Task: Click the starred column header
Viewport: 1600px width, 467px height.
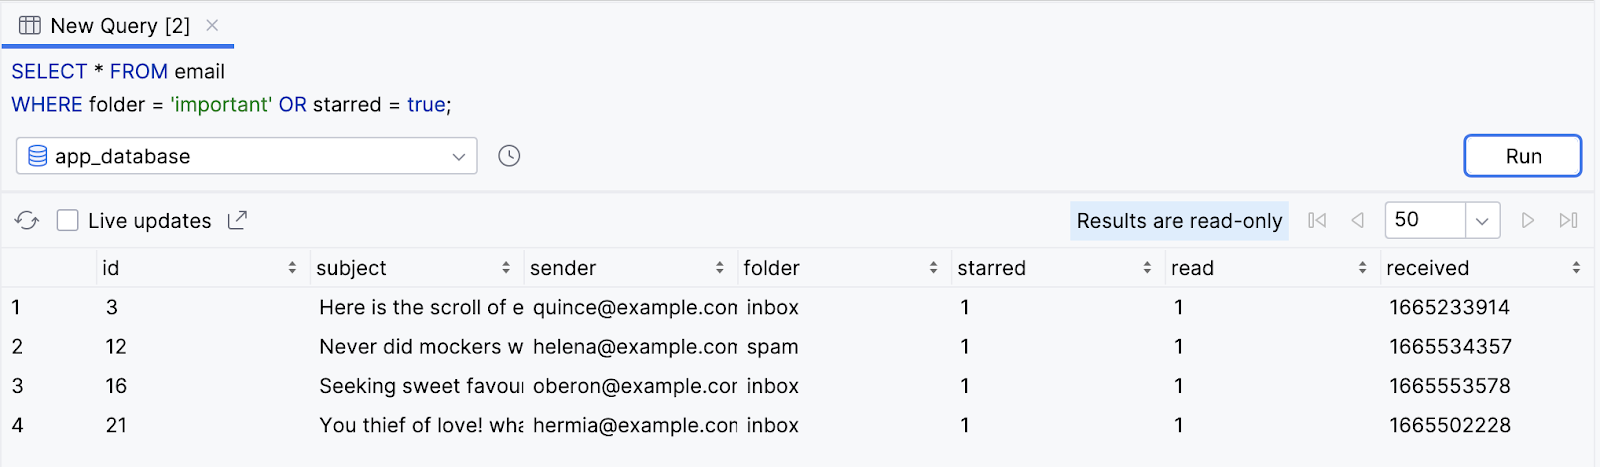Action: (991, 268)
